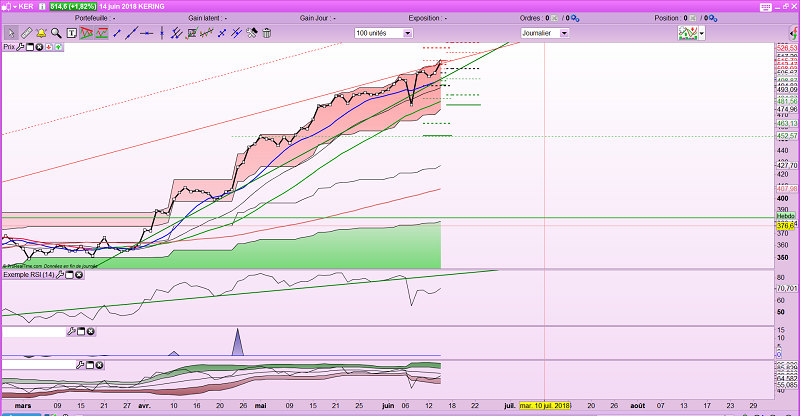Close the bottom band indicator panel
Screen dimensions: 800x416
pyautogui.click(x=99, y=365)
